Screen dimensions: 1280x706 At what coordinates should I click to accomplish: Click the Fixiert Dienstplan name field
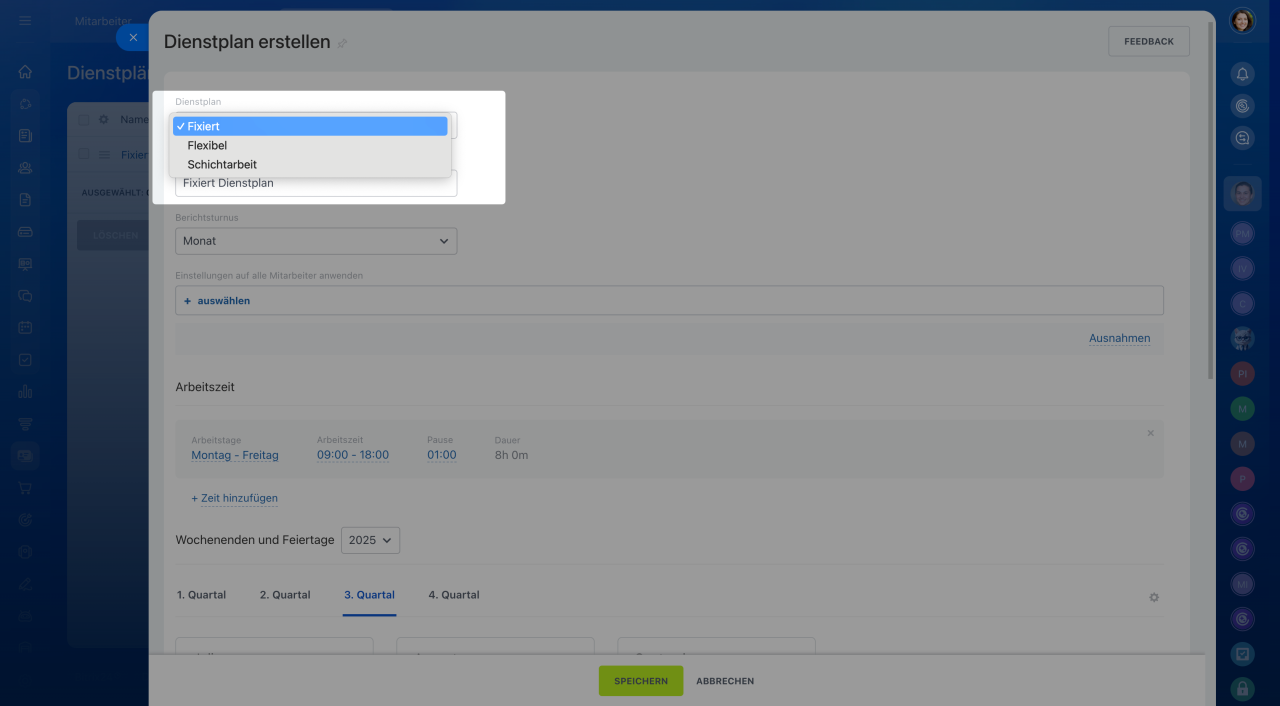click(x=316, y=184)
